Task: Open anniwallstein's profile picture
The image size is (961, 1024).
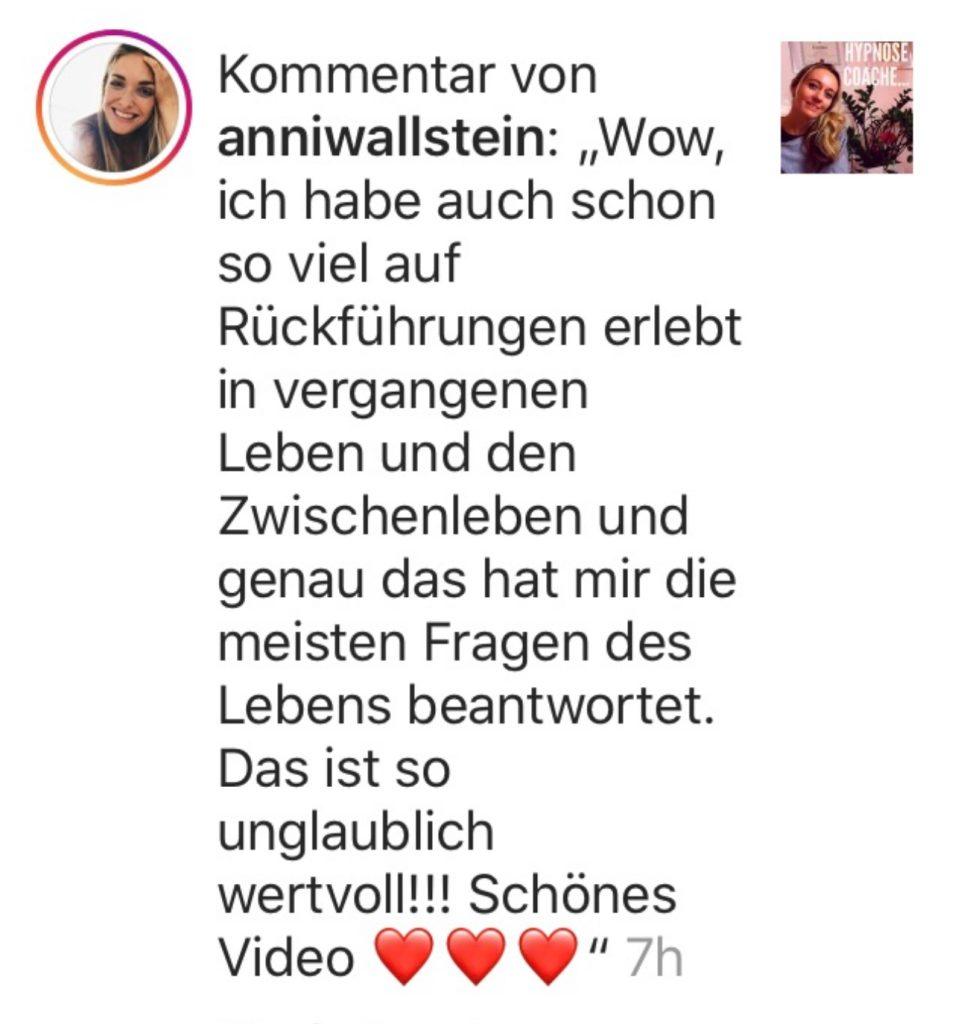Action: click(x=114, y=108)
